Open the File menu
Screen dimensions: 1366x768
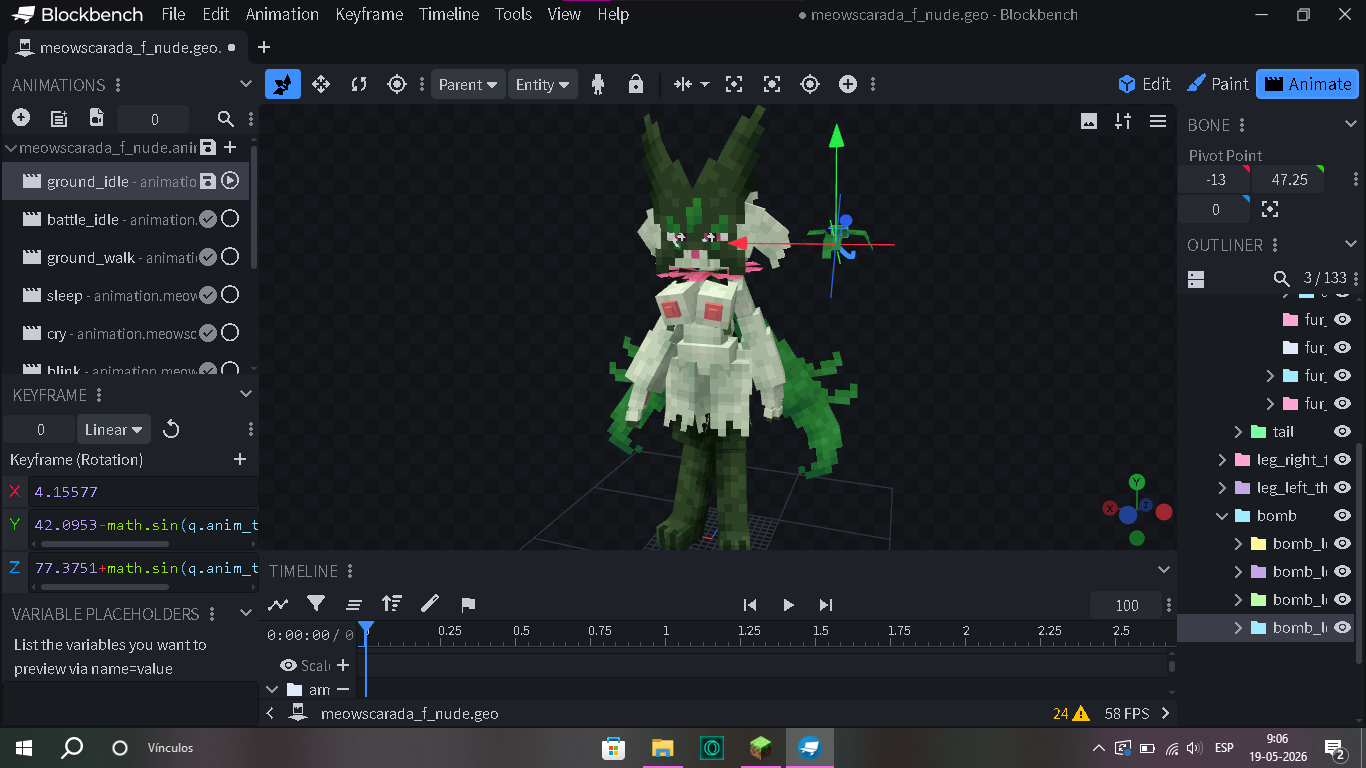[173, 14]
